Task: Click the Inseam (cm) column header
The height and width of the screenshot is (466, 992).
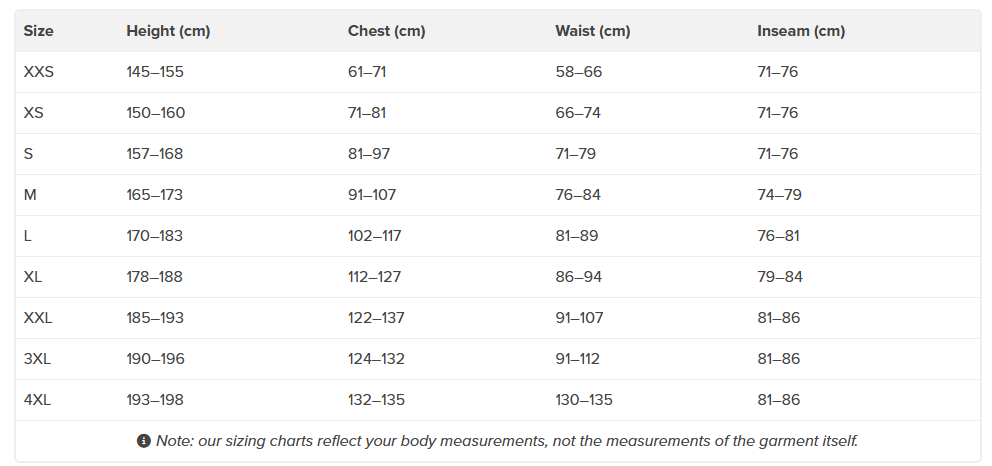Action: click(x=801, y=31)
